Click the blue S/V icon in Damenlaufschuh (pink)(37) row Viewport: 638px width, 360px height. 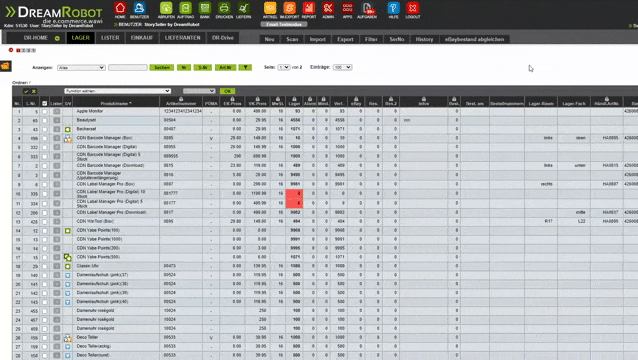pos(68,275)
